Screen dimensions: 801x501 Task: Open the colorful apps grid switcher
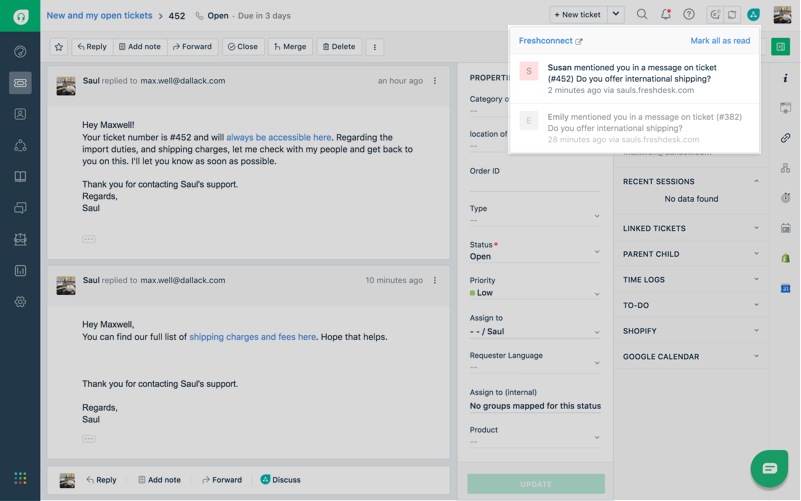point(20,478)
